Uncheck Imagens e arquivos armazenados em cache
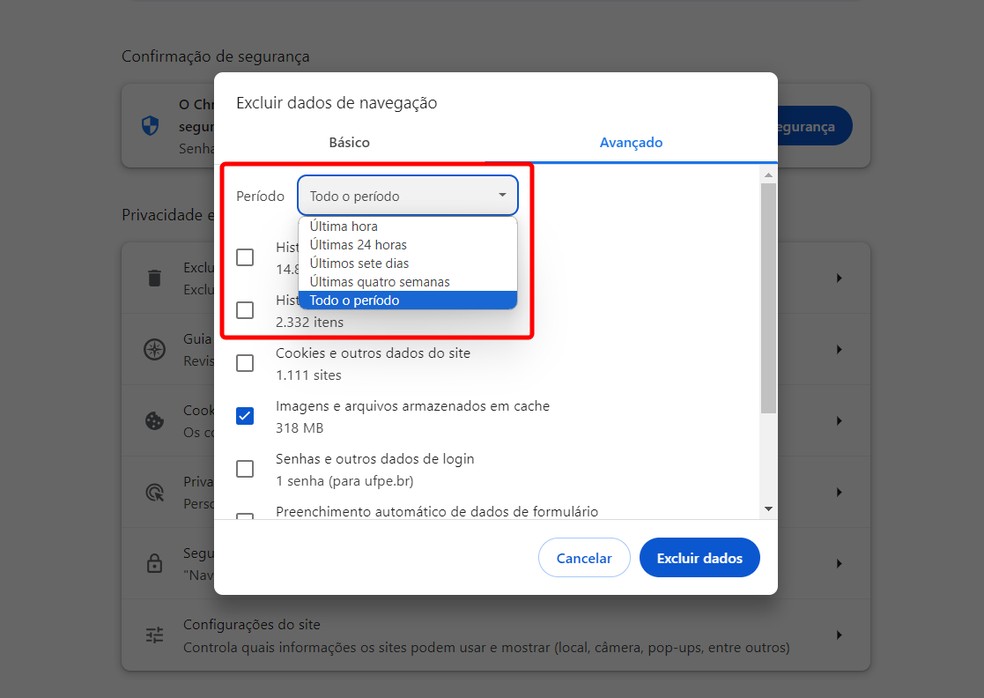 point(244,416)
